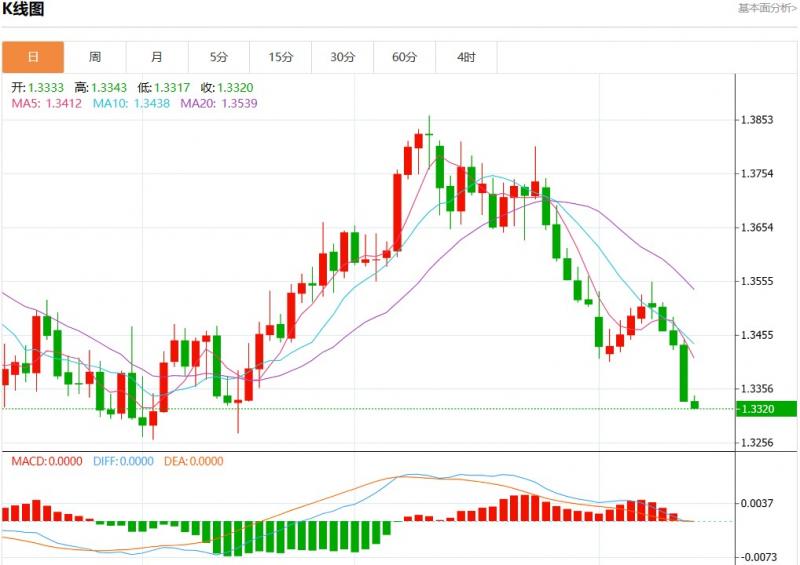Click the MA20 indicator label
Image resolution: width=800 pixels, height=565 pixels.
[x=219, y=102]
